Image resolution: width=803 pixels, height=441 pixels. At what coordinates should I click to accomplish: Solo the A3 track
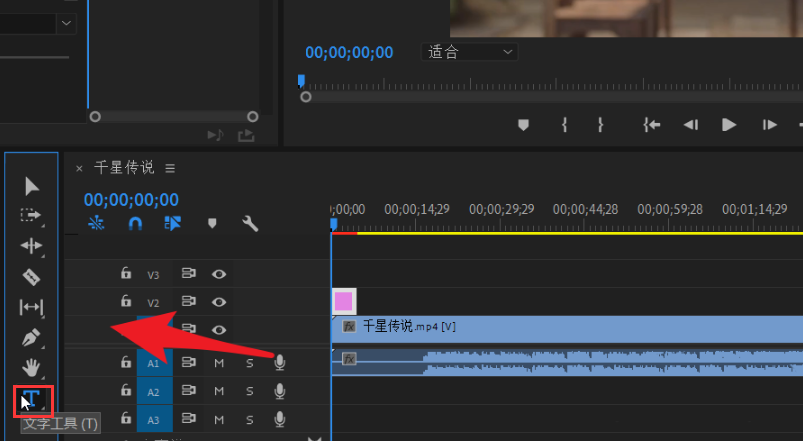click(249, 419)
